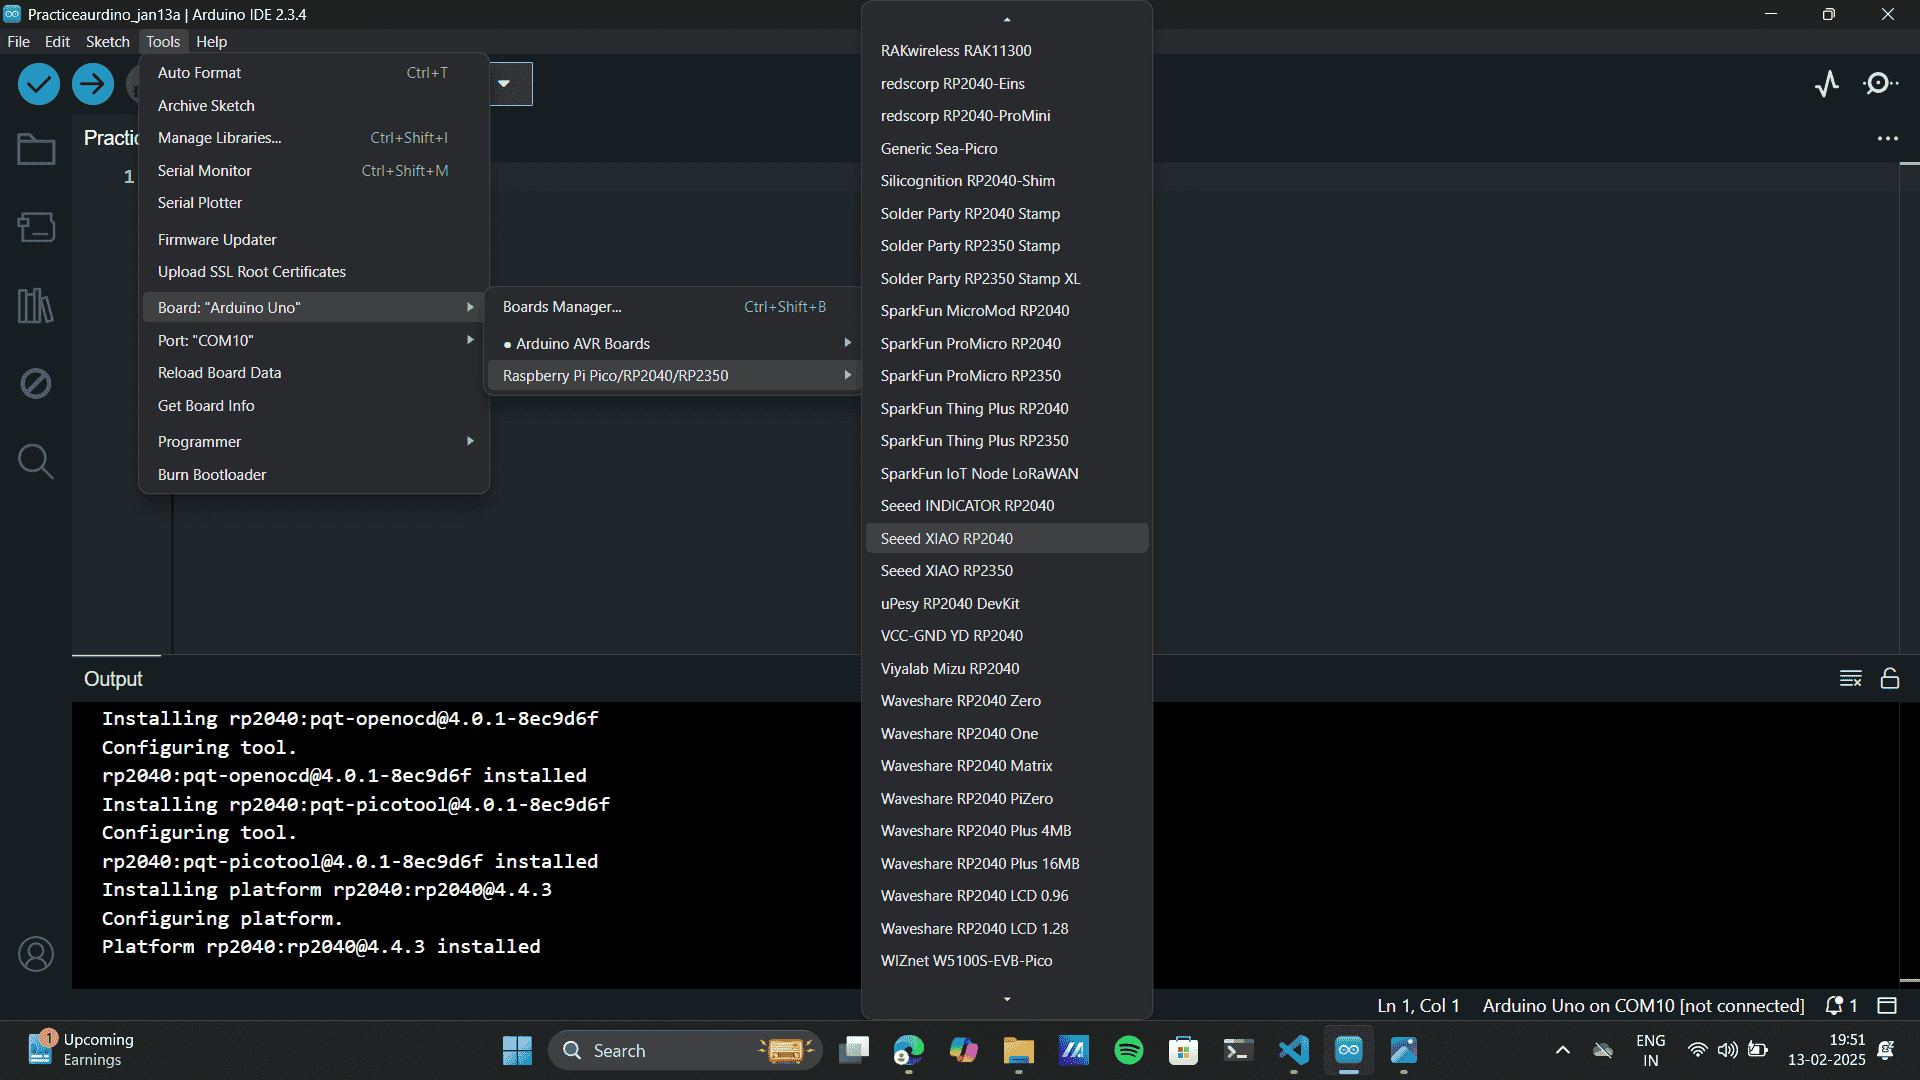Expand Raspberry Pi Pico/RP2040/RP2350 submenu
This screenshot has height=1080, width=1920.
pyautogui.click(x=675, y=376)
